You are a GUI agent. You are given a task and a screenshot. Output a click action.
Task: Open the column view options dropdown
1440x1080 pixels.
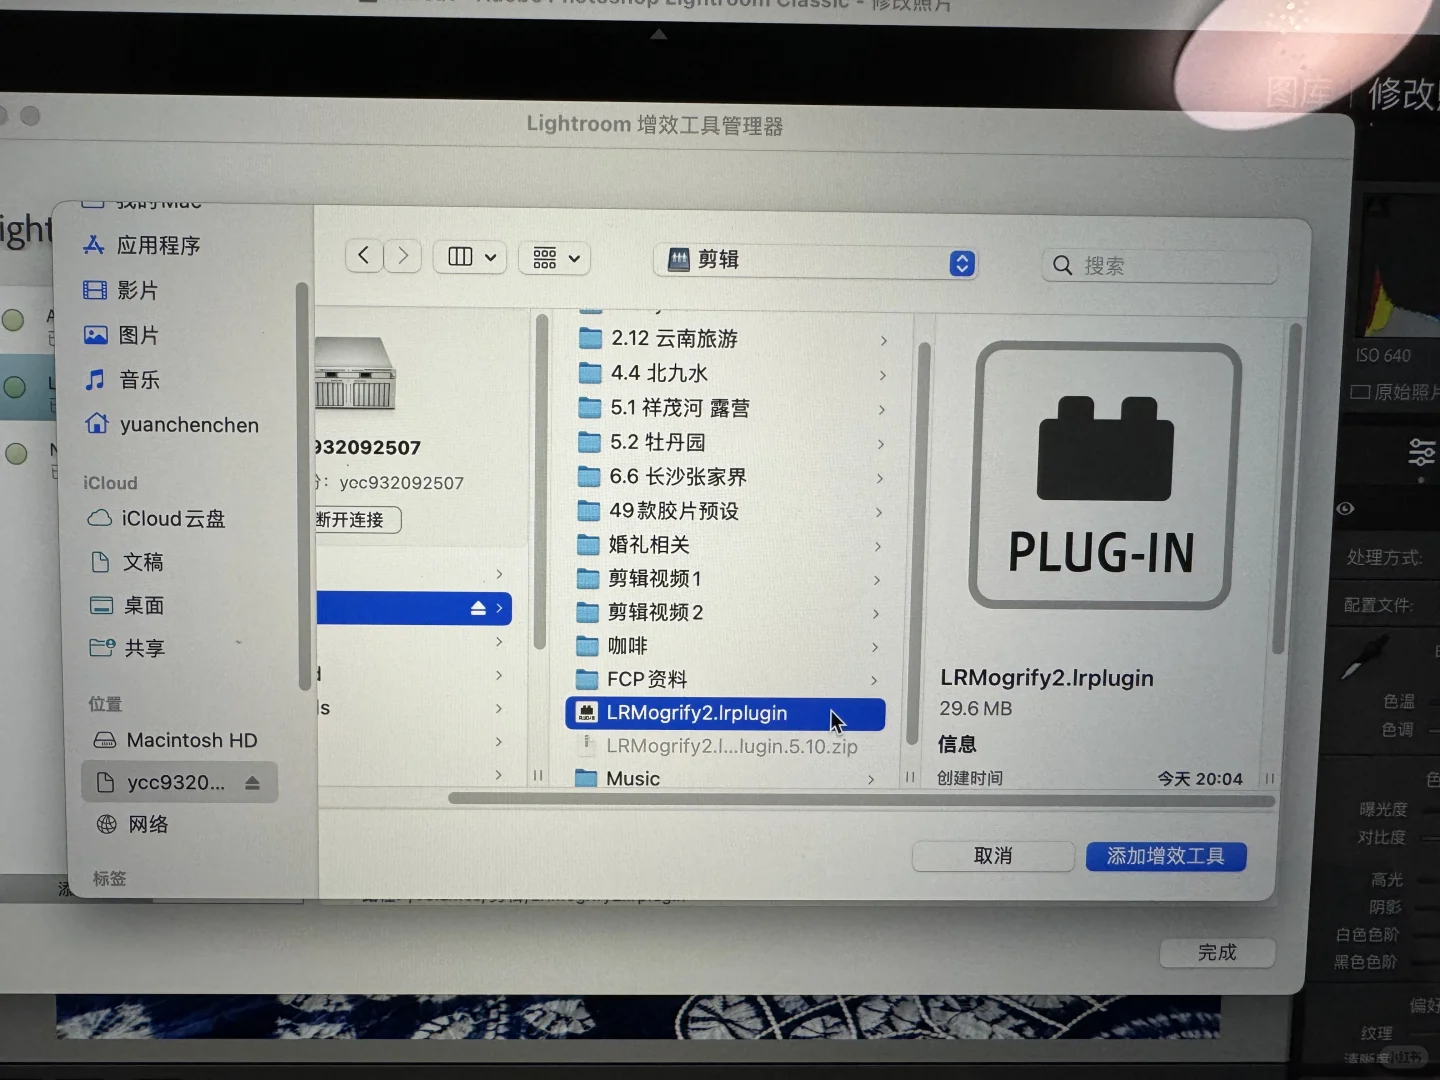[x=470, y=257]
